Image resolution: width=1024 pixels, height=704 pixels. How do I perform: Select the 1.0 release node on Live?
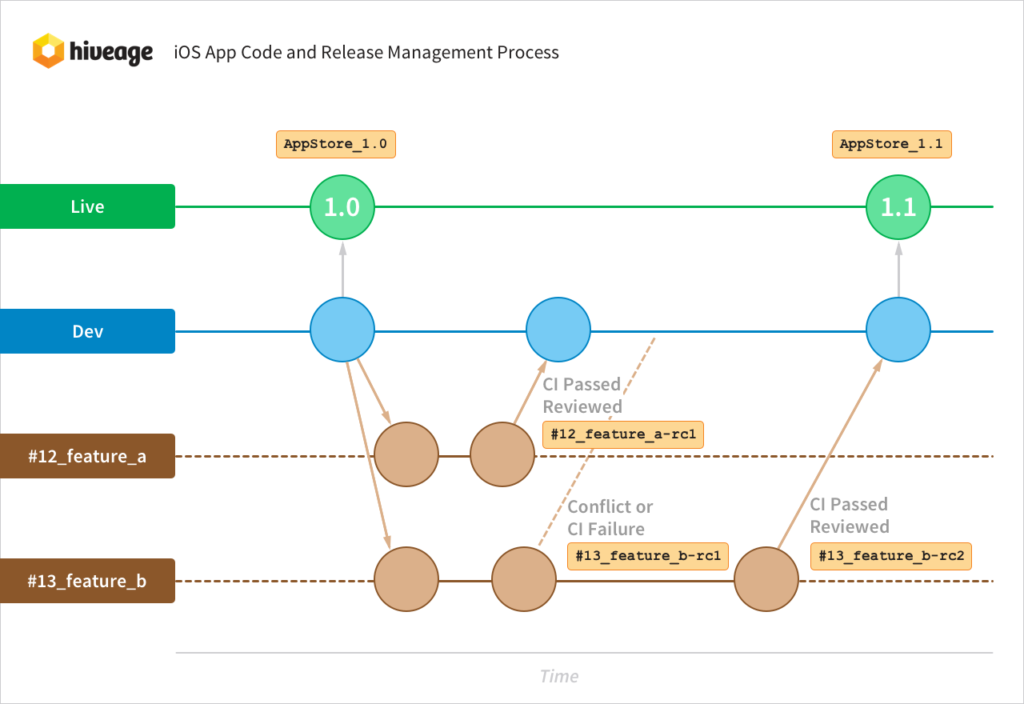pyautogui.click(x=341, y=206)
